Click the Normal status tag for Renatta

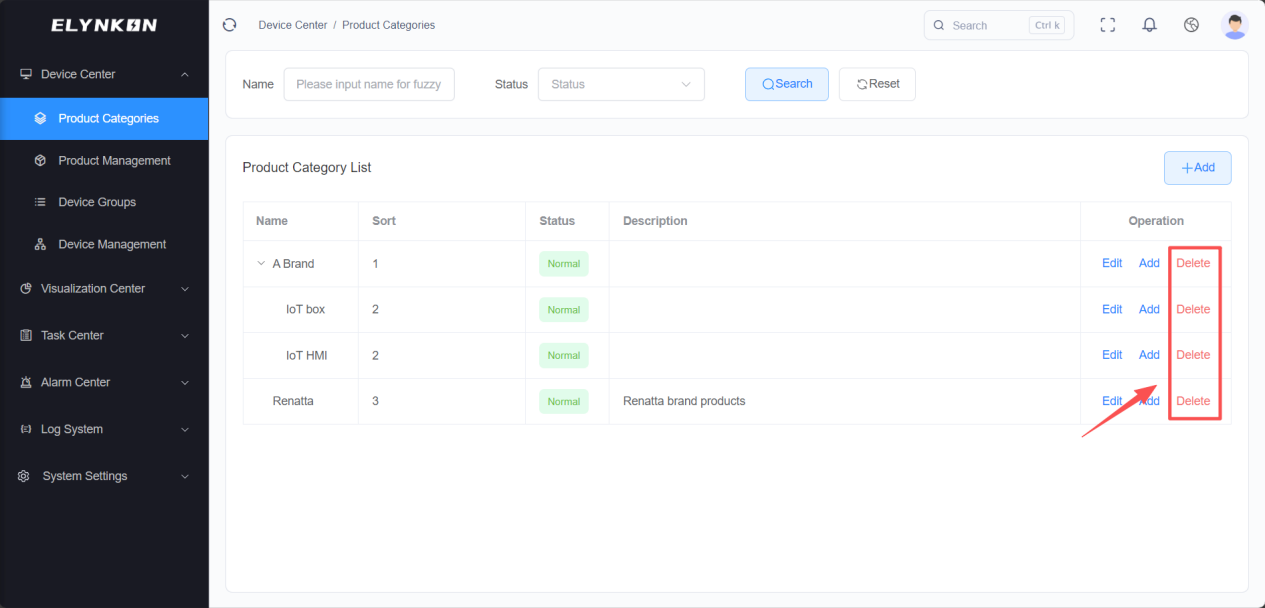click(x=564, y=402)
